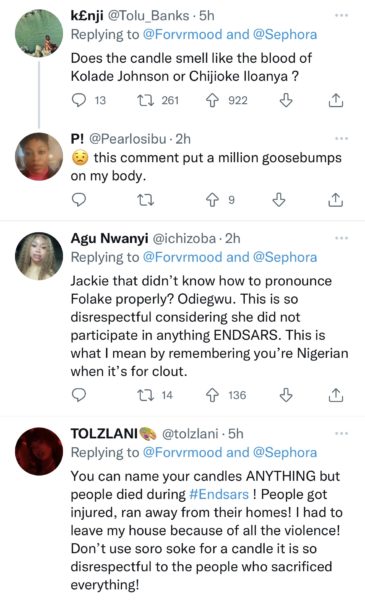Open @Sephora mention in k£nji's reply

click(285, 34)
